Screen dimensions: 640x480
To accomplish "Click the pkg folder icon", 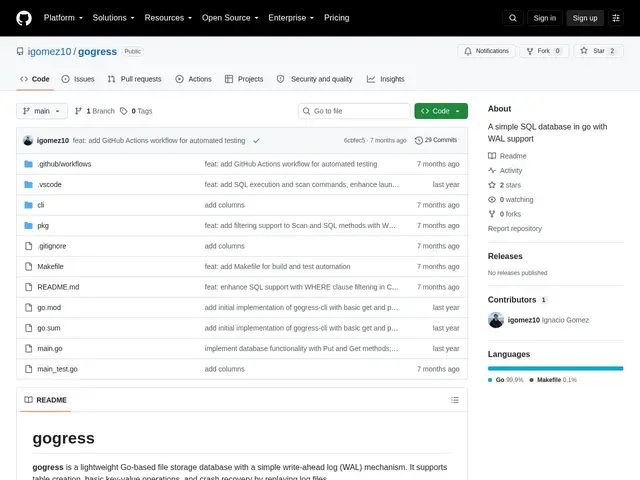I will [x=28, y=225].
